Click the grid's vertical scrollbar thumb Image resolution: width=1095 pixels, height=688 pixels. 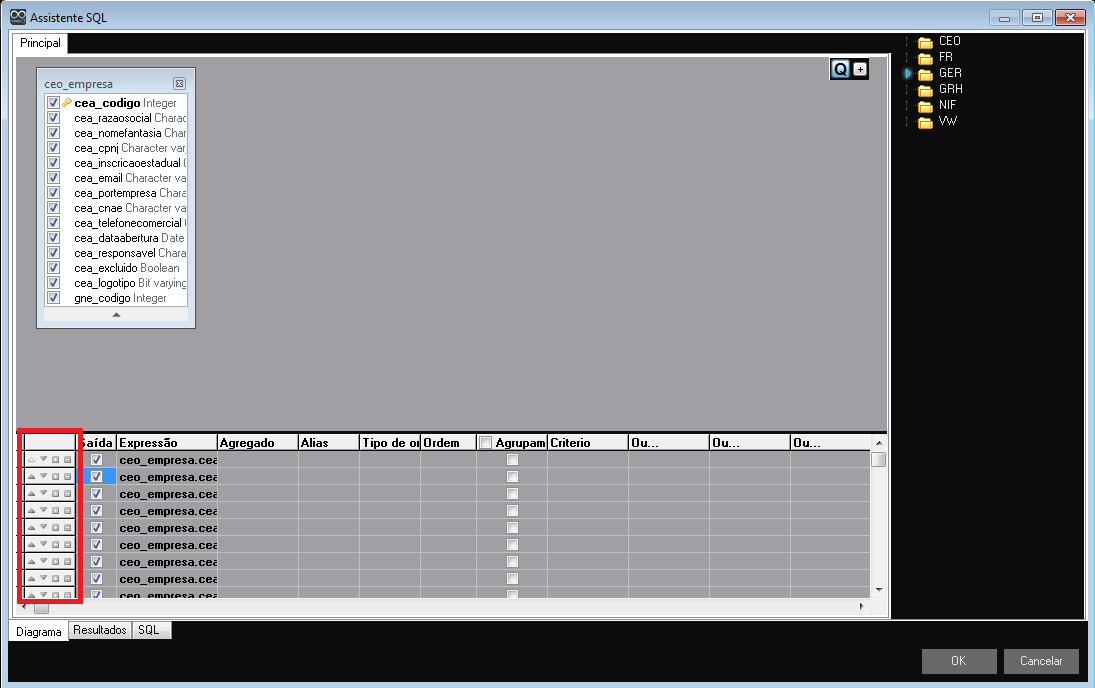click(877, 460)
